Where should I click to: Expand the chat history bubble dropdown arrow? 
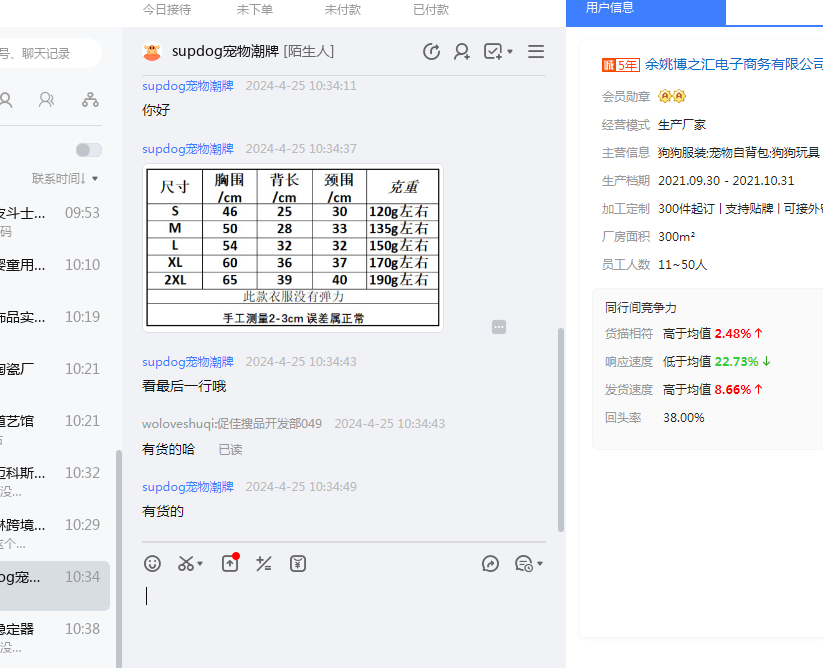pyautogui.click(x=540, y=565)
